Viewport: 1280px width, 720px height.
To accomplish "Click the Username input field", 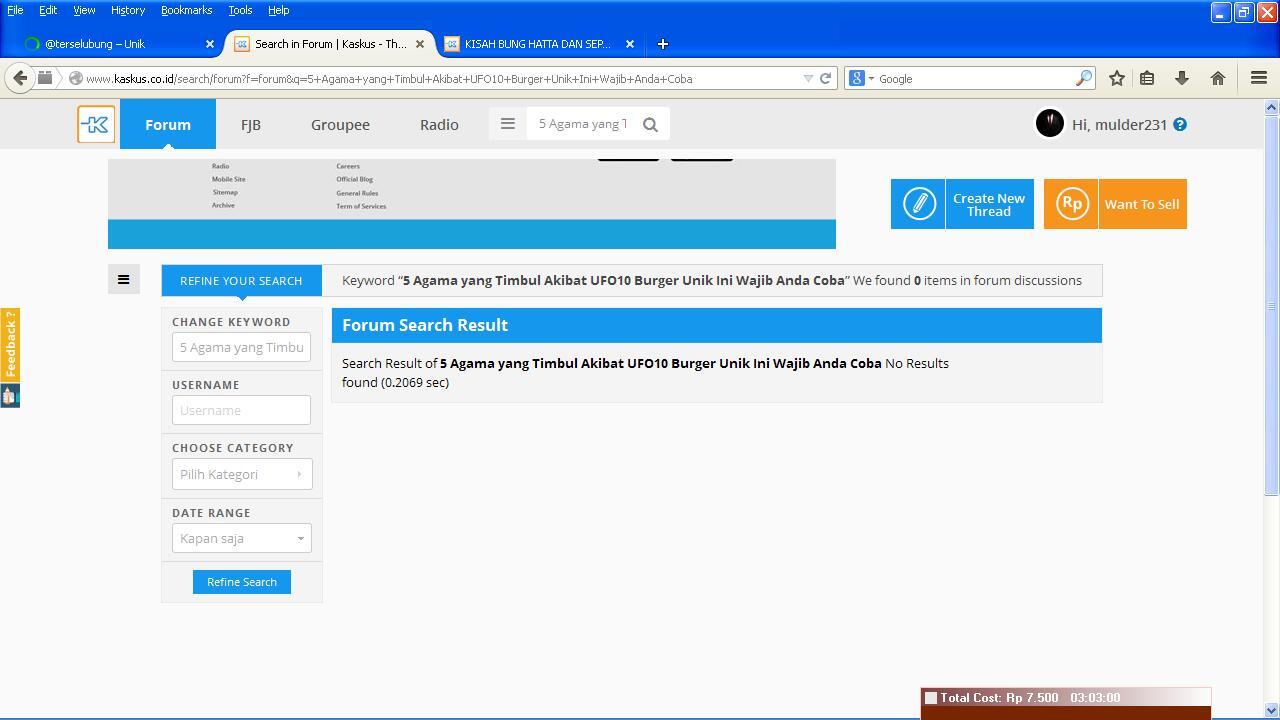I will pos(241,410).
